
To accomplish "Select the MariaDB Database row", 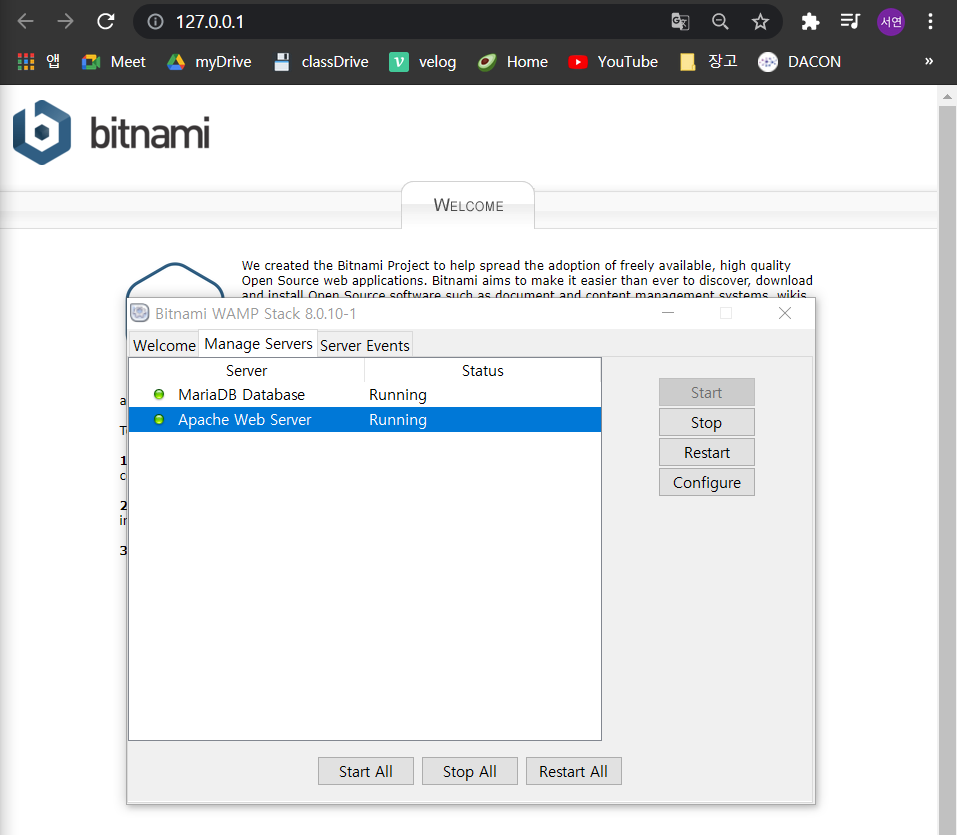I will click(x=246, y=394).
